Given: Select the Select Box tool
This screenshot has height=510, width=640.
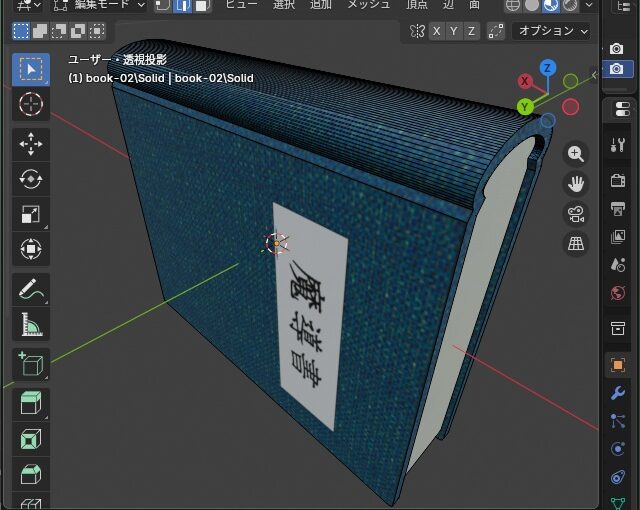Looking at the screenshot, I should [31, 69].
